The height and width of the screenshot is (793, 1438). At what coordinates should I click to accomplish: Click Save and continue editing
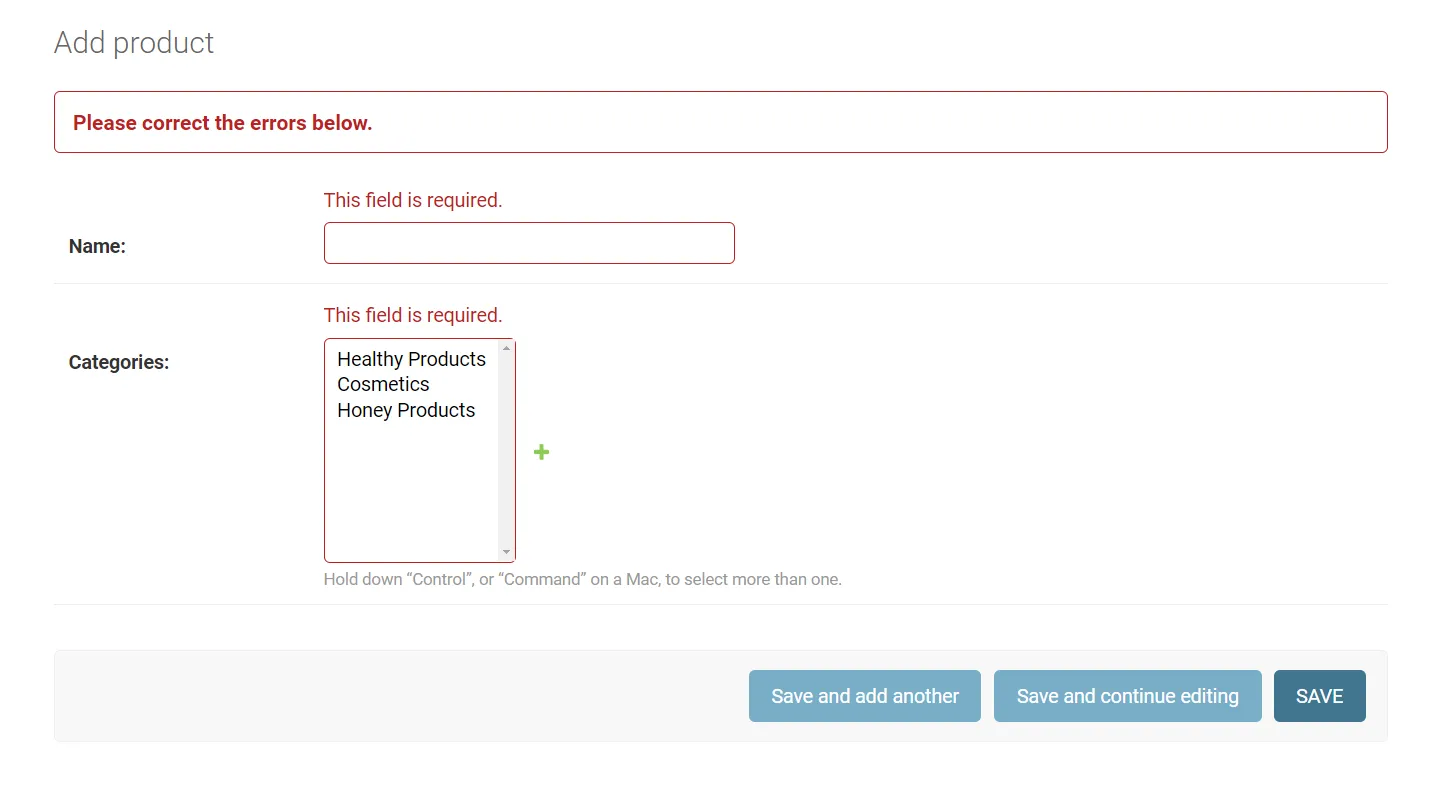(1127, 696)
